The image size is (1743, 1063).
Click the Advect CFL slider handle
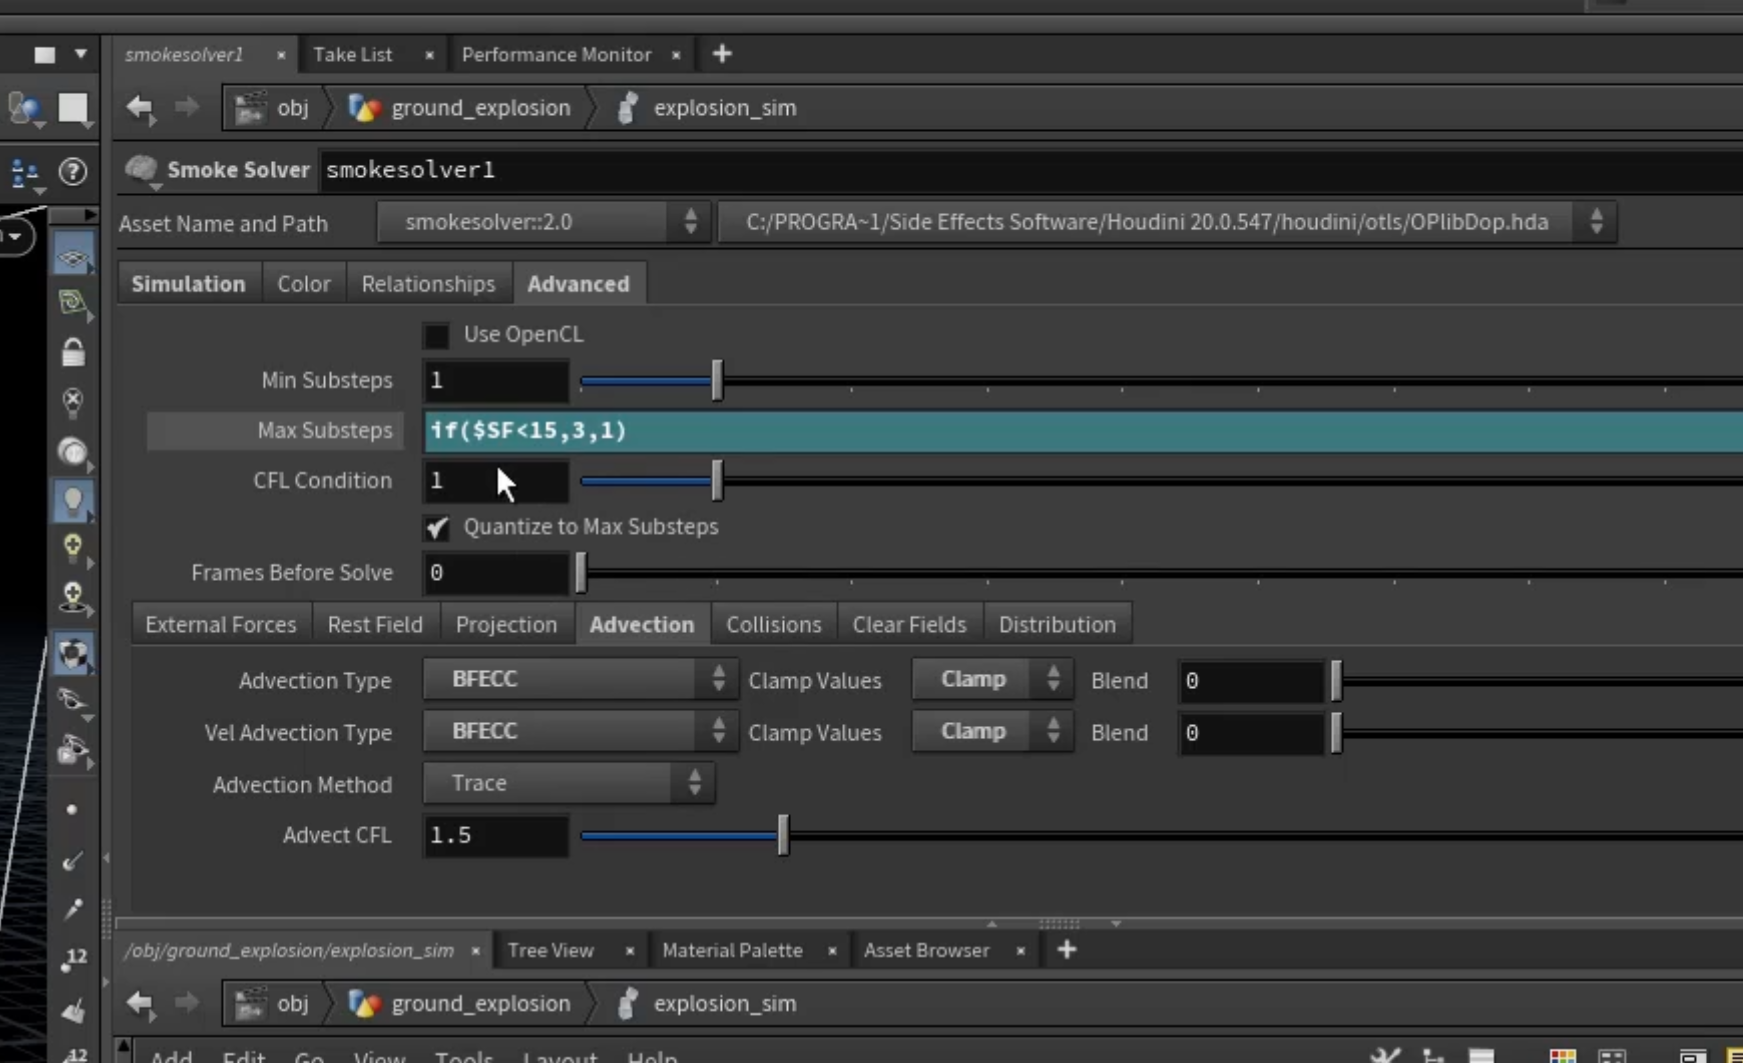[783, 835]
